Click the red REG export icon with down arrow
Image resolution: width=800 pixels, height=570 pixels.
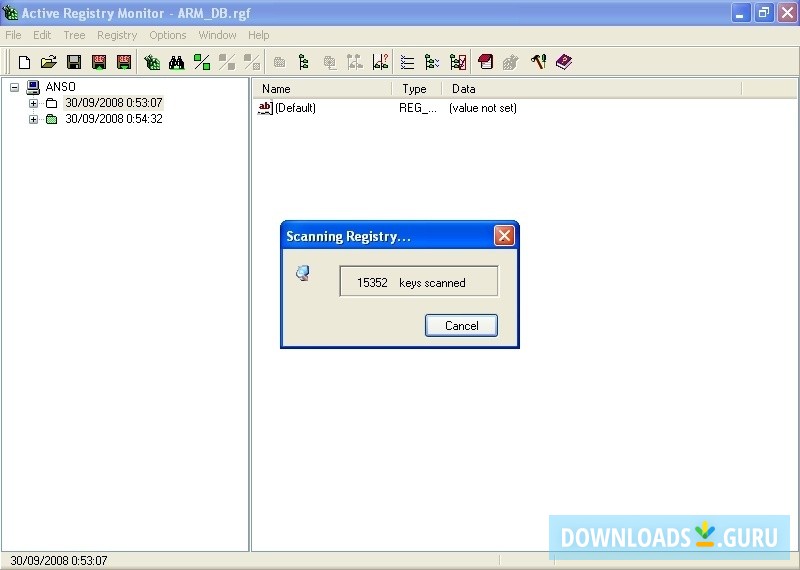coord(124,62)
